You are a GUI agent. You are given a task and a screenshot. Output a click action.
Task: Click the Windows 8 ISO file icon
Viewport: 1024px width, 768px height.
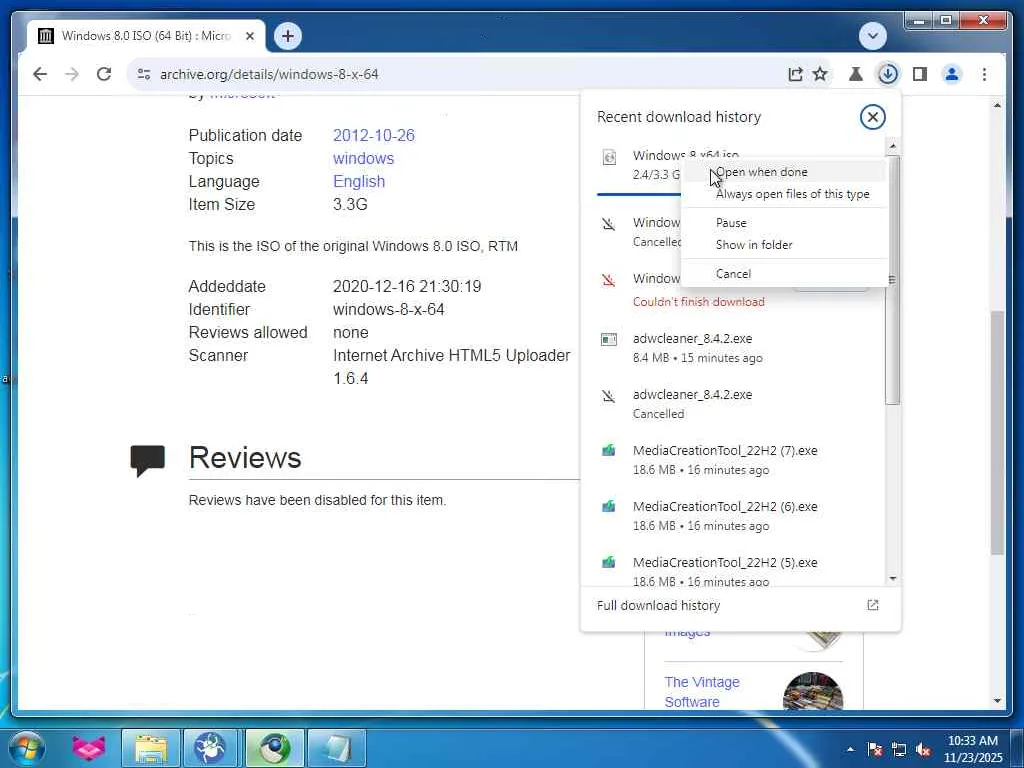click(609, 157)
